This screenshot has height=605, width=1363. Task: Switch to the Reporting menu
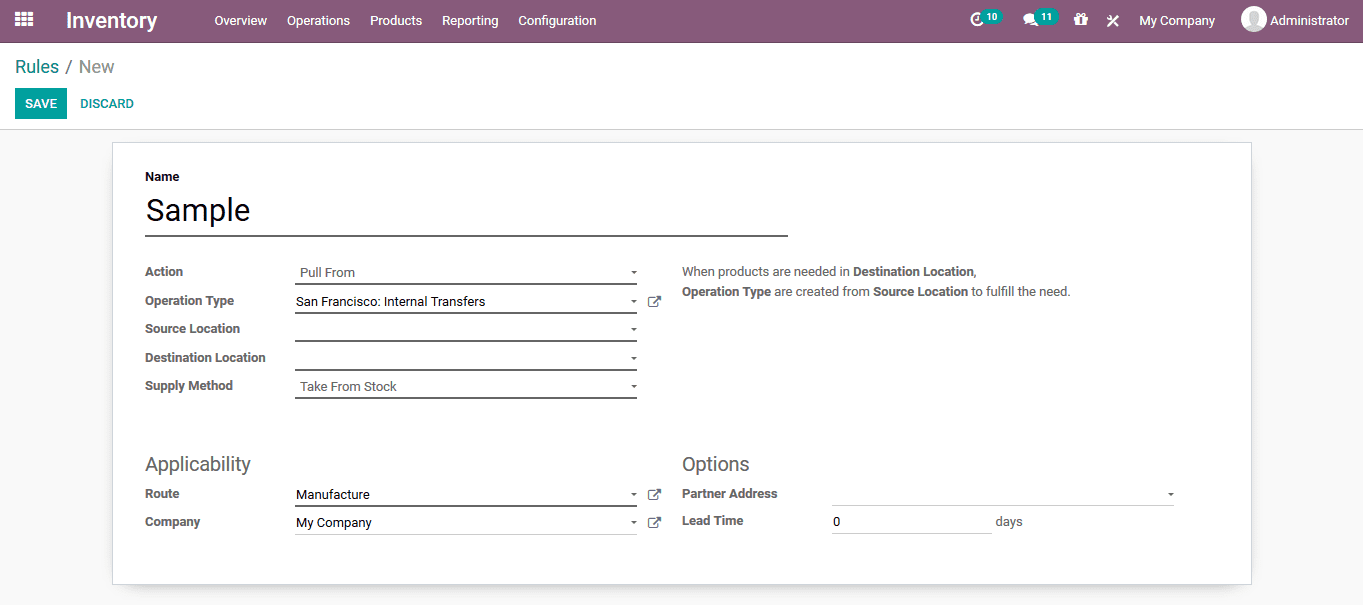[470, 20]
